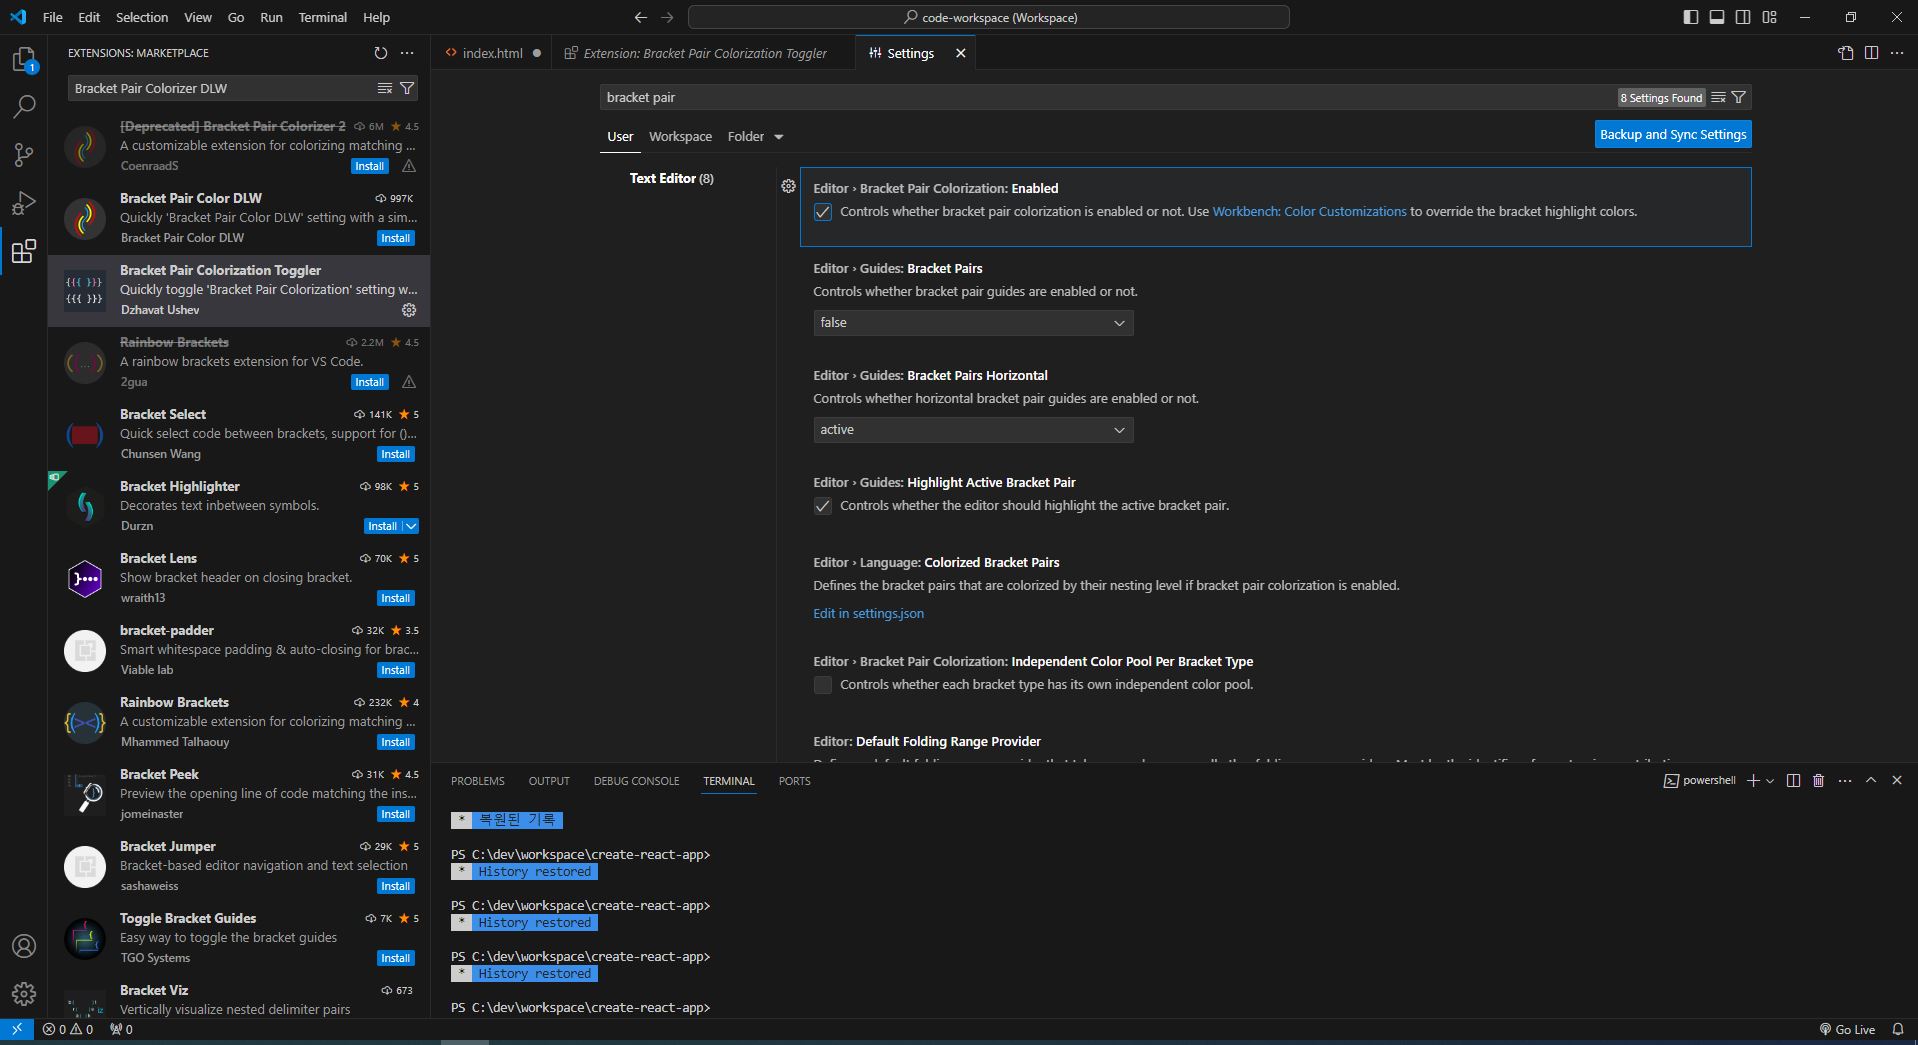Image resolution: width=1918 pixels, height=1045 pixels.
Task: Click Backup and Sync Settings button
Action: [1673, 134]
